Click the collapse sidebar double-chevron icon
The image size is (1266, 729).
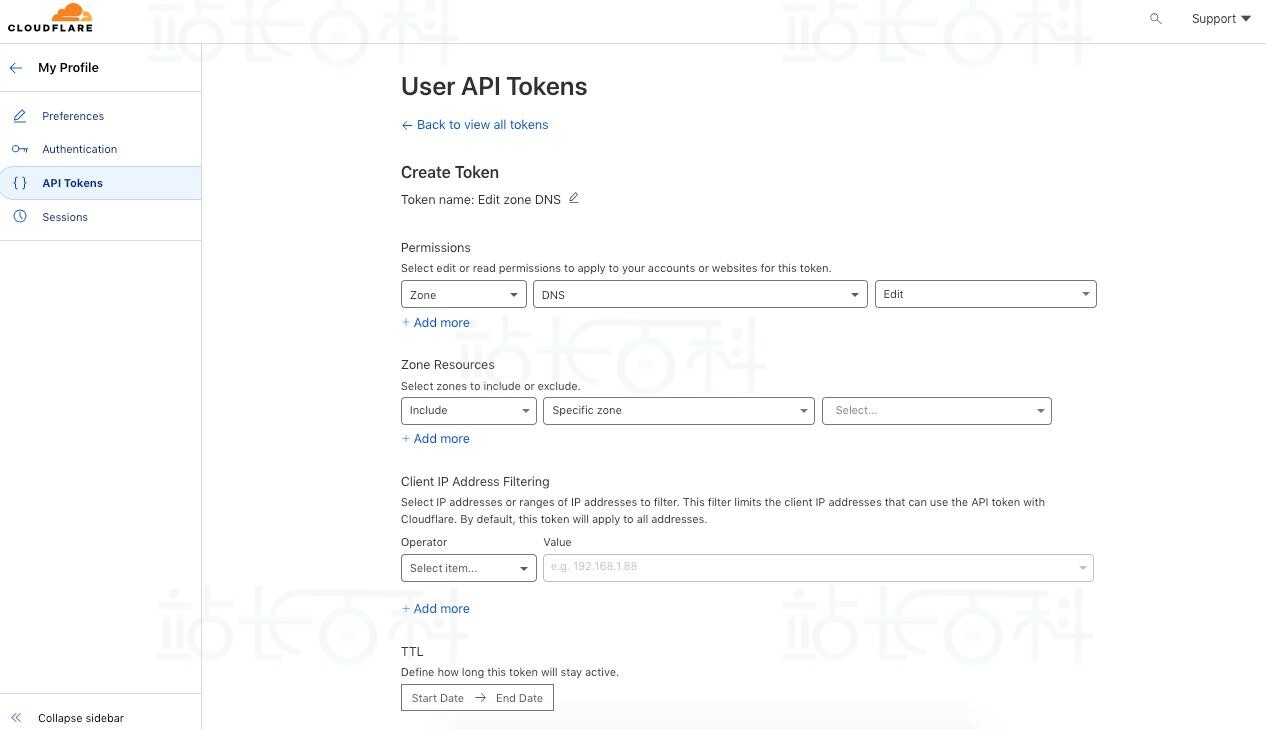click(x=16, y=718)
